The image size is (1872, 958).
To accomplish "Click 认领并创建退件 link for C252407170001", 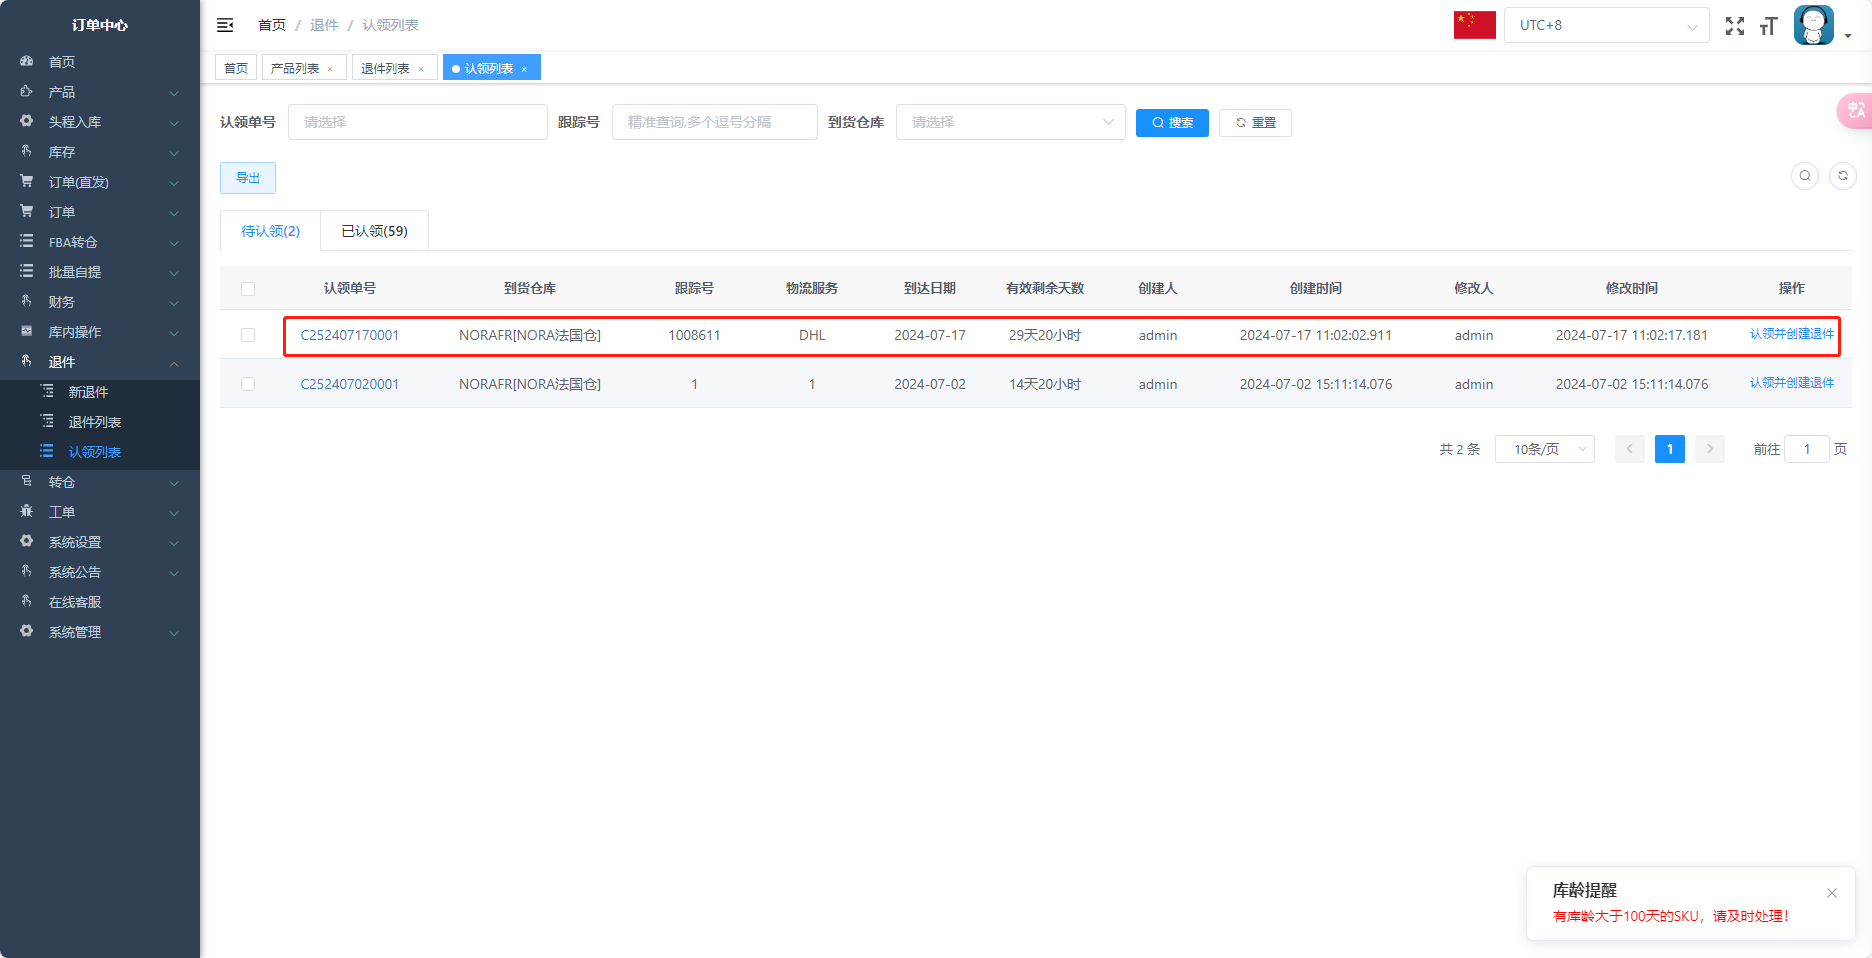I will pyautogui.click(x=1791, y=334).
